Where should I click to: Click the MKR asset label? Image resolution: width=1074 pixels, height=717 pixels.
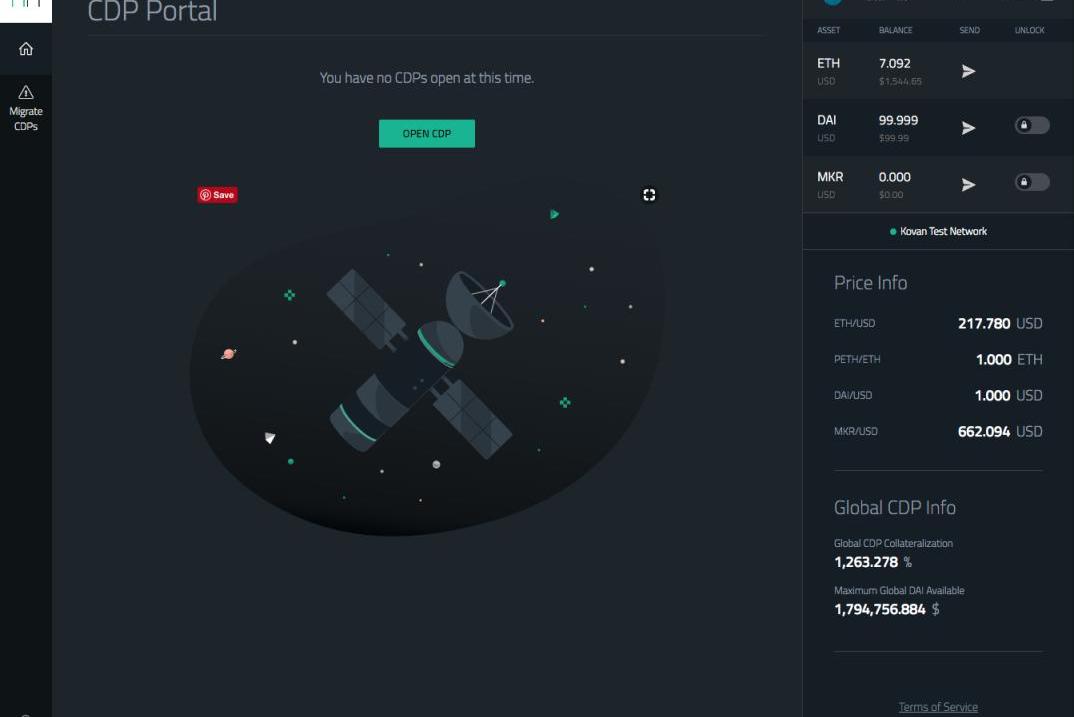pyautogui.click(x=829, y=177)
